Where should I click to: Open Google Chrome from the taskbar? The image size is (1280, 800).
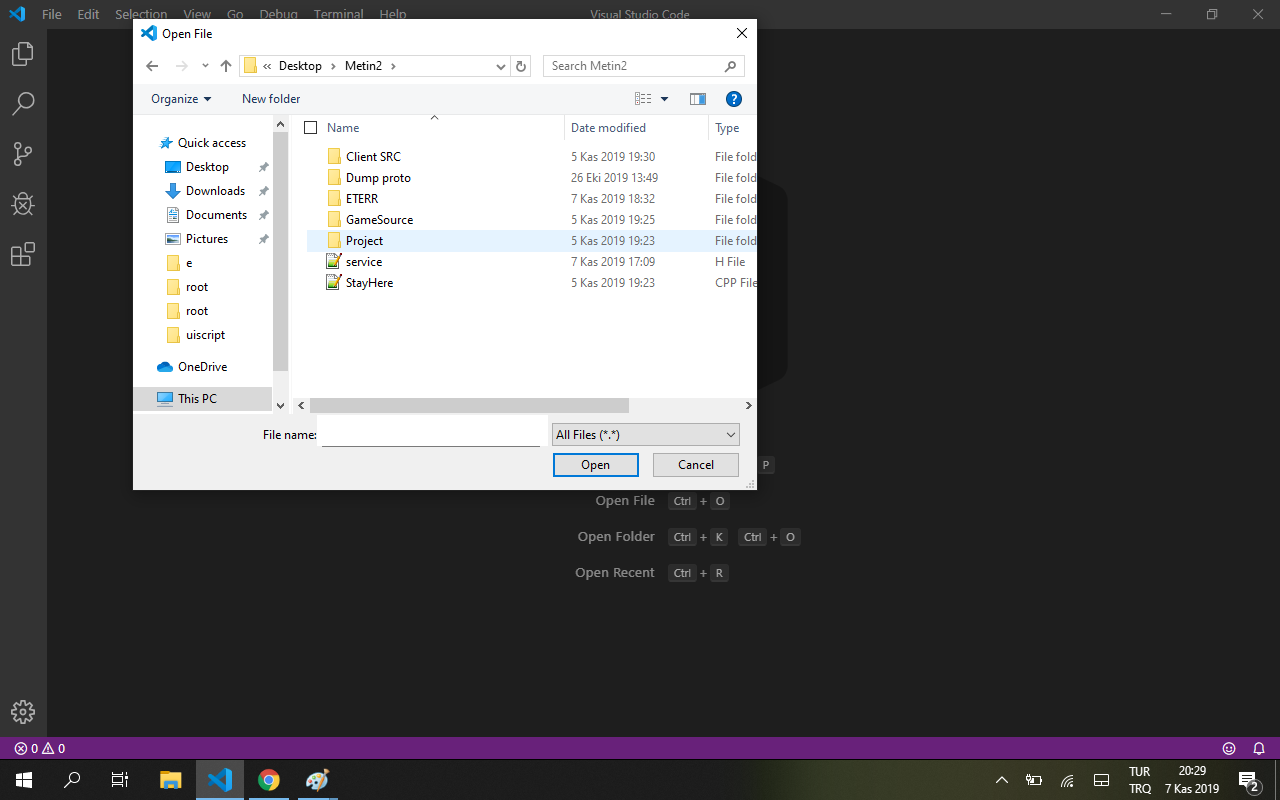[x=268, y=780]
